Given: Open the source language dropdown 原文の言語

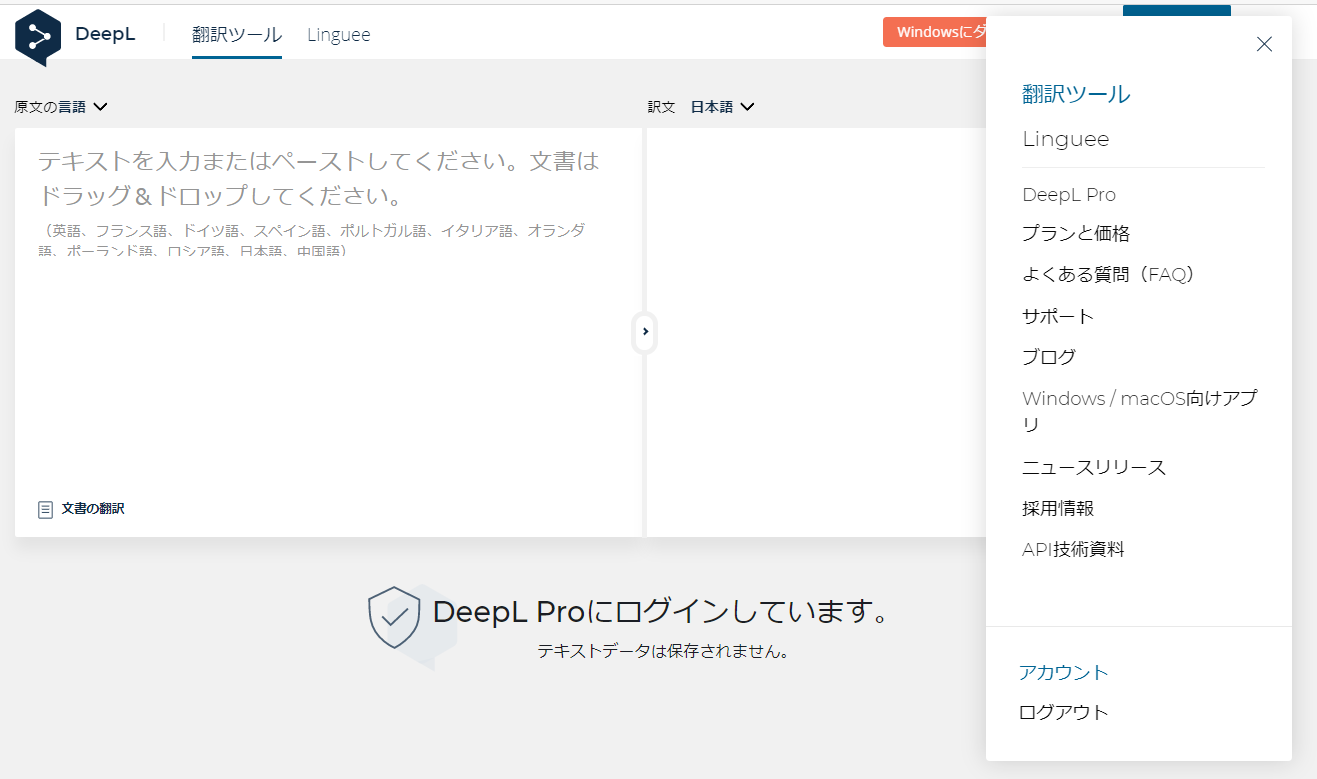Looking at the screenshot, I should coord(61,106).
